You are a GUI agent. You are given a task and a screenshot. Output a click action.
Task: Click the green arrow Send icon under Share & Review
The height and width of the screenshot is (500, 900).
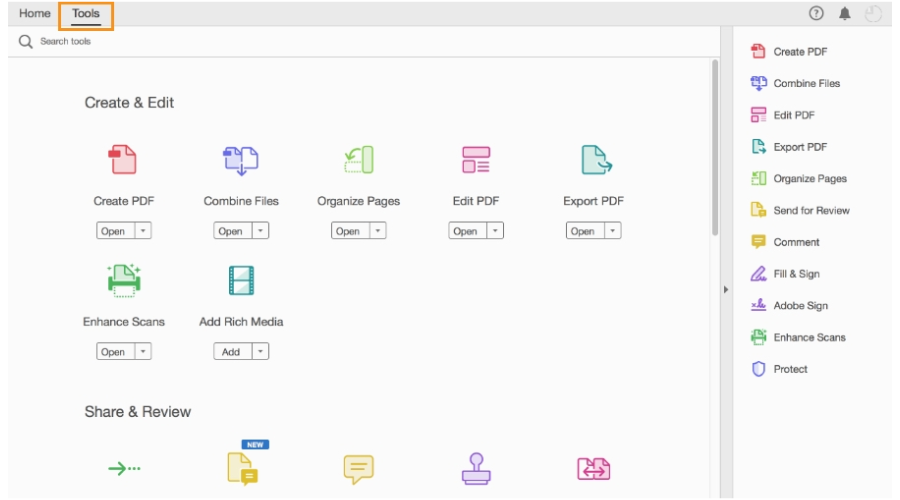coord(124,468)
